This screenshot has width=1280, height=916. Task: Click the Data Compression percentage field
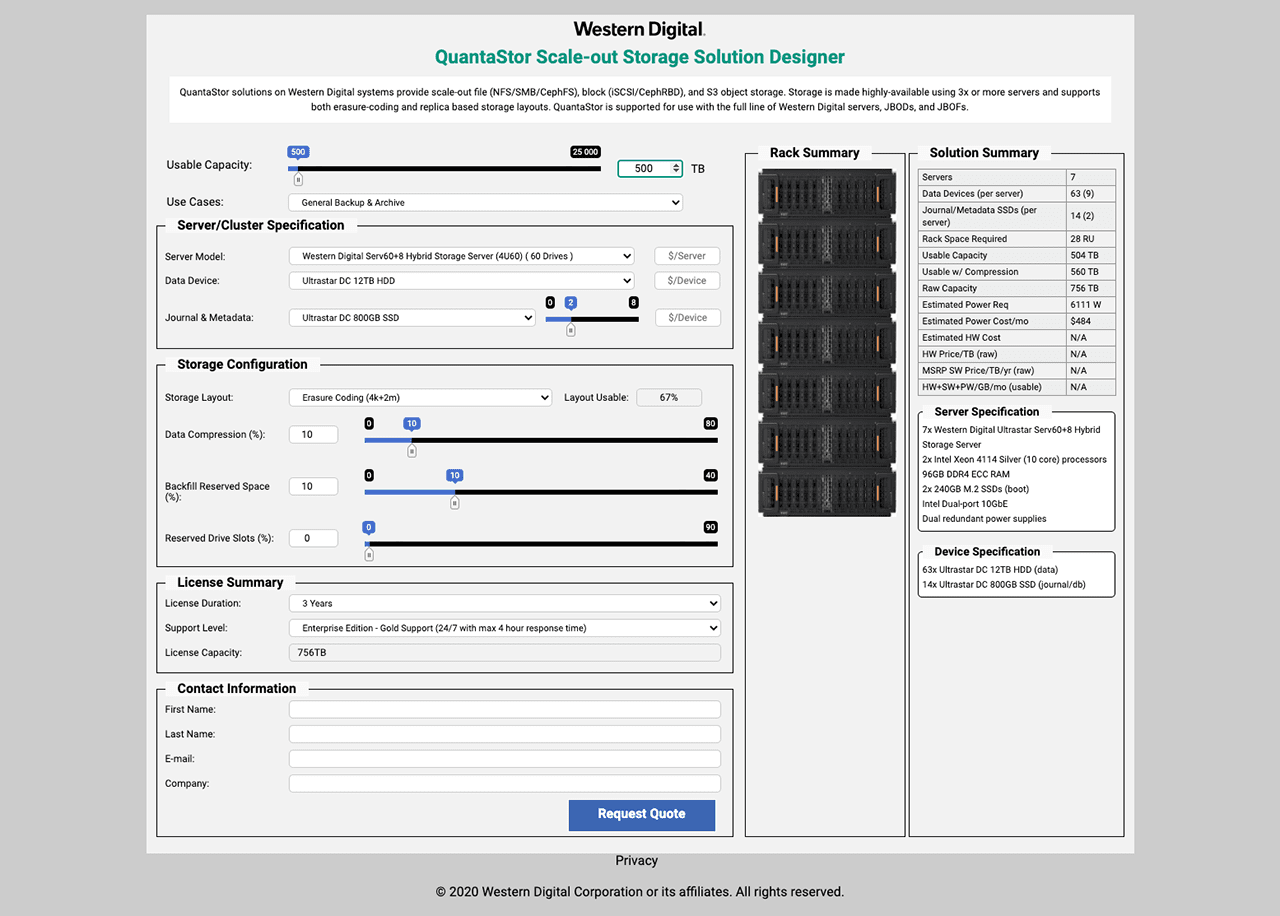[x=313, y=434]
